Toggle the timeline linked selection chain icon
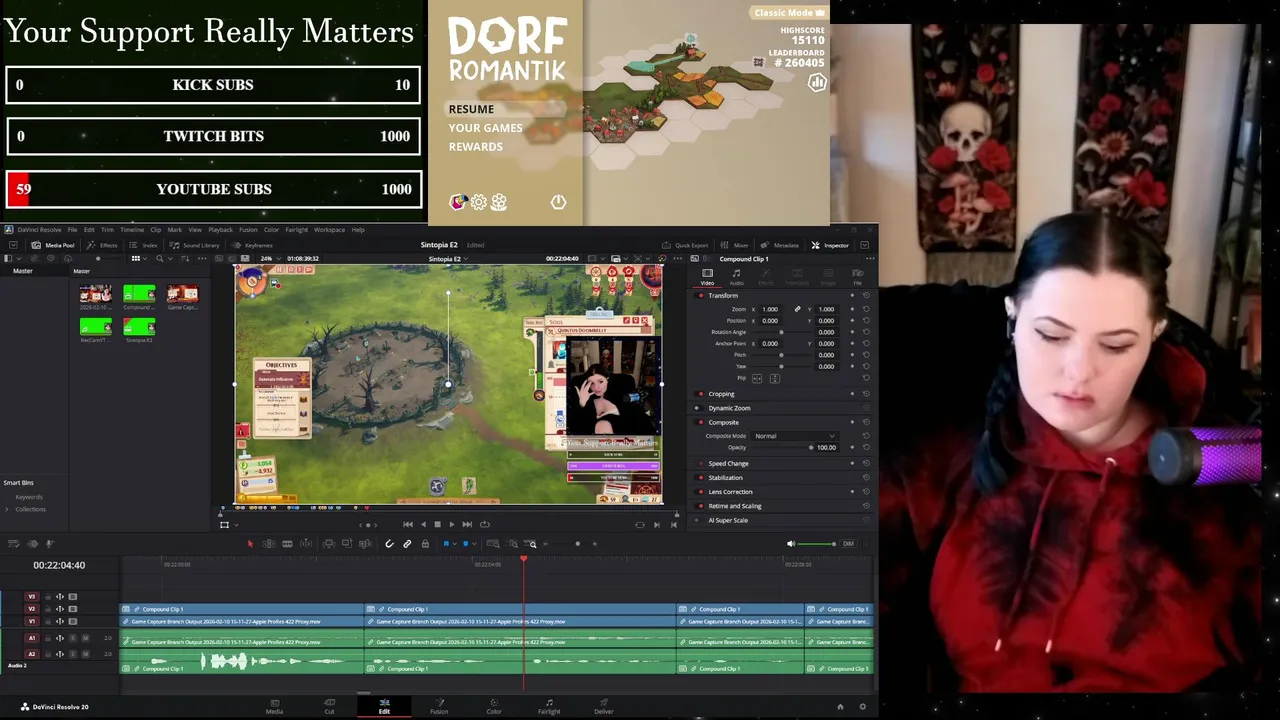 (407, 544)
